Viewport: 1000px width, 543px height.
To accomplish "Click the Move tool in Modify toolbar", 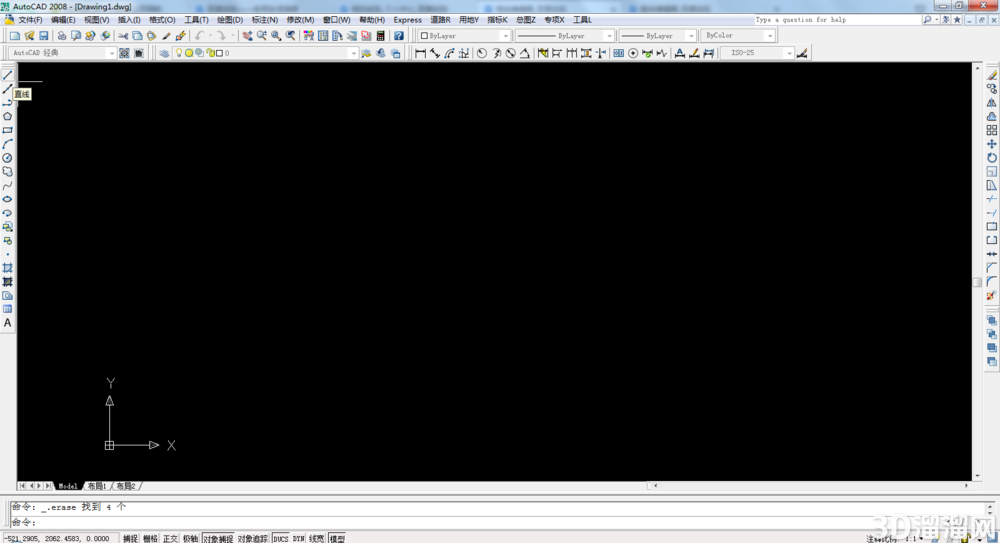I will tap(992, 144).
